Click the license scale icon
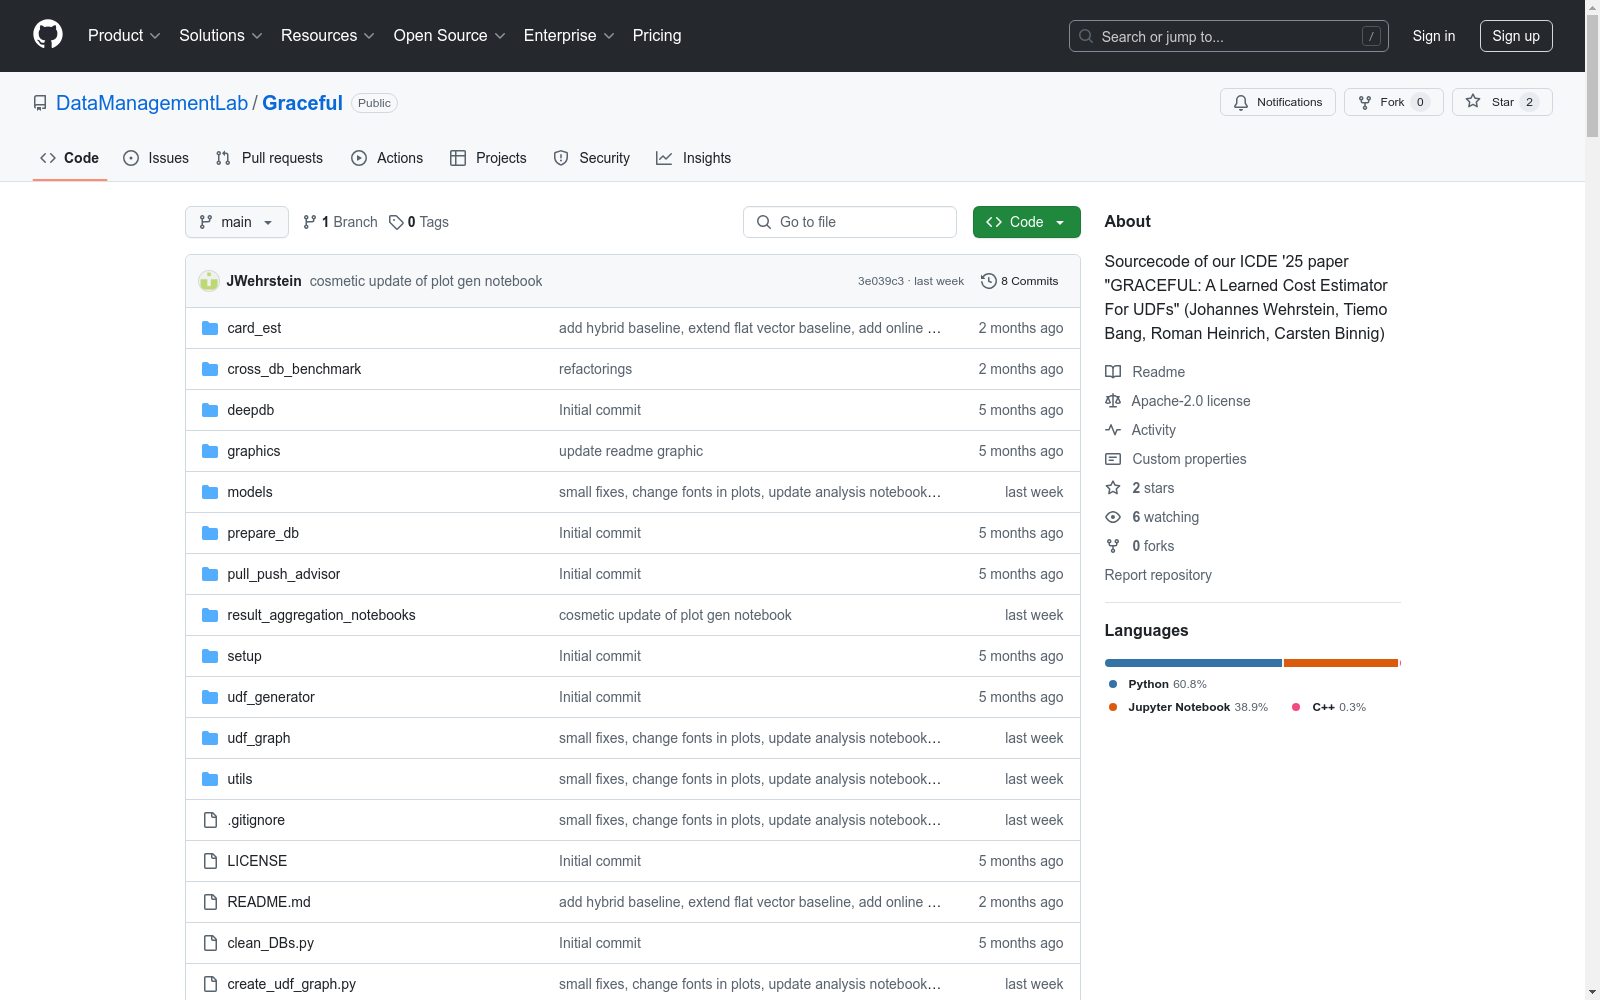Image resolution: width=1600 pixels, height=1000 pixels. click(1113, 401)
